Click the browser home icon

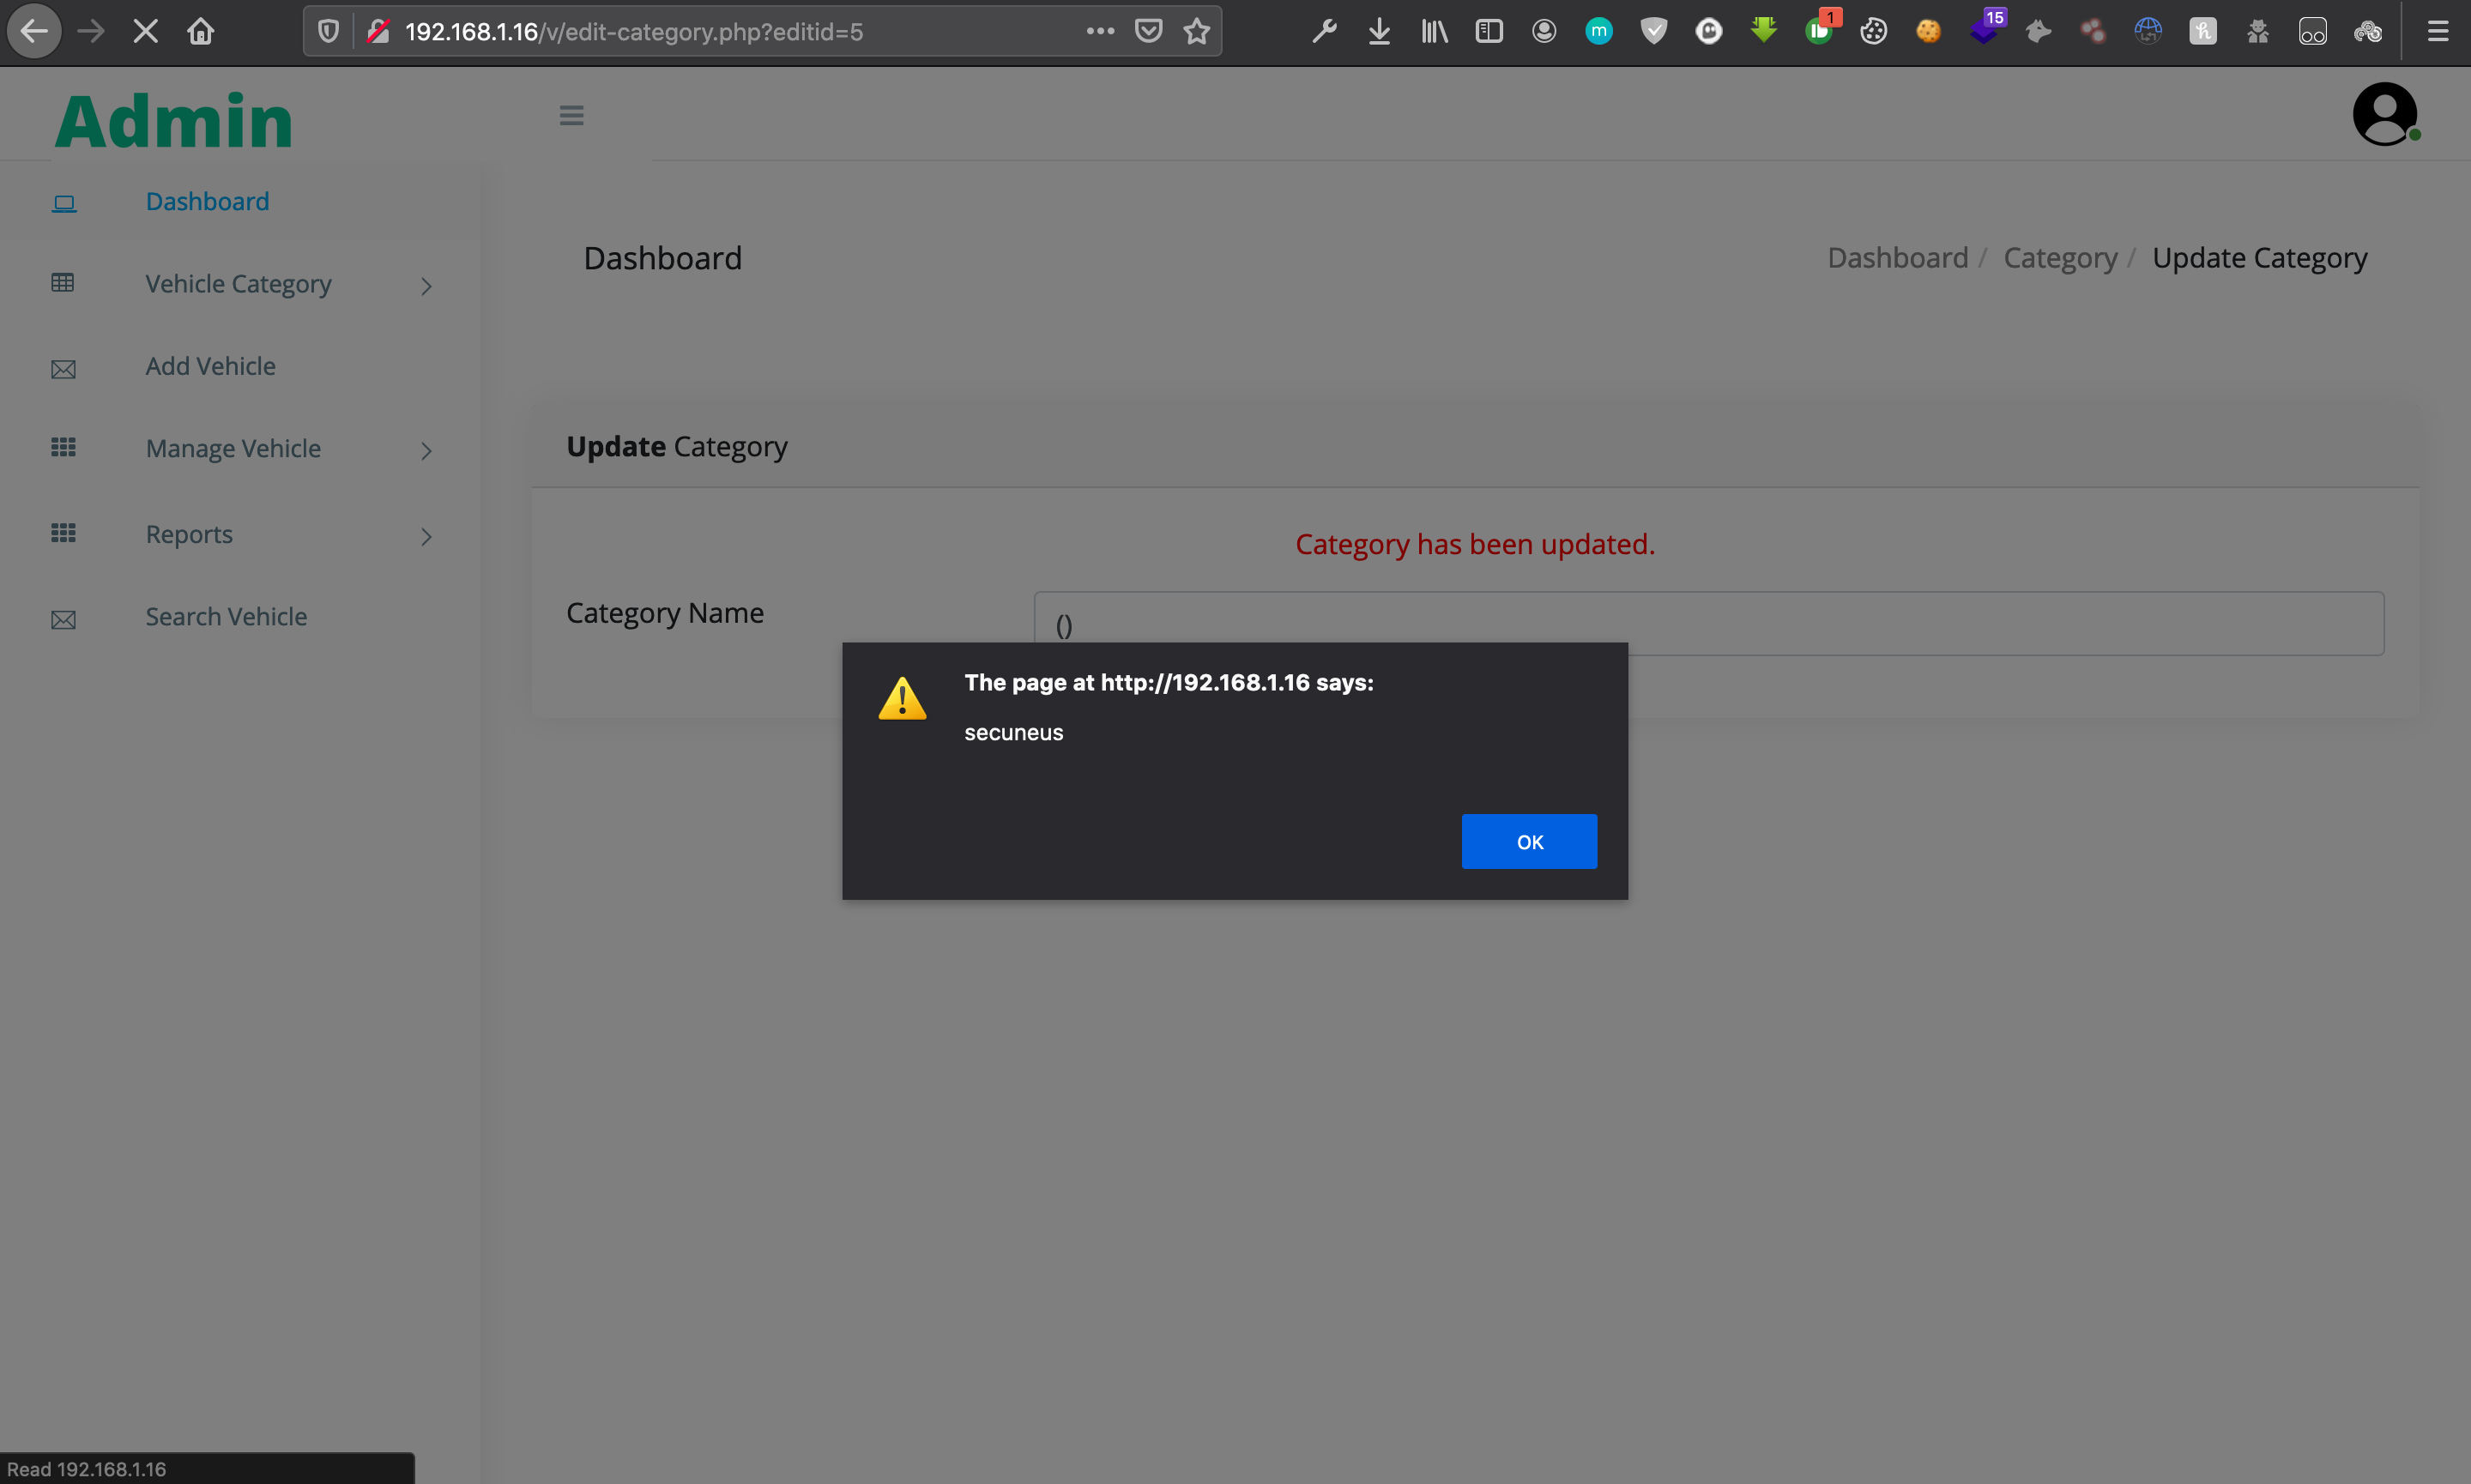point(200,32)
